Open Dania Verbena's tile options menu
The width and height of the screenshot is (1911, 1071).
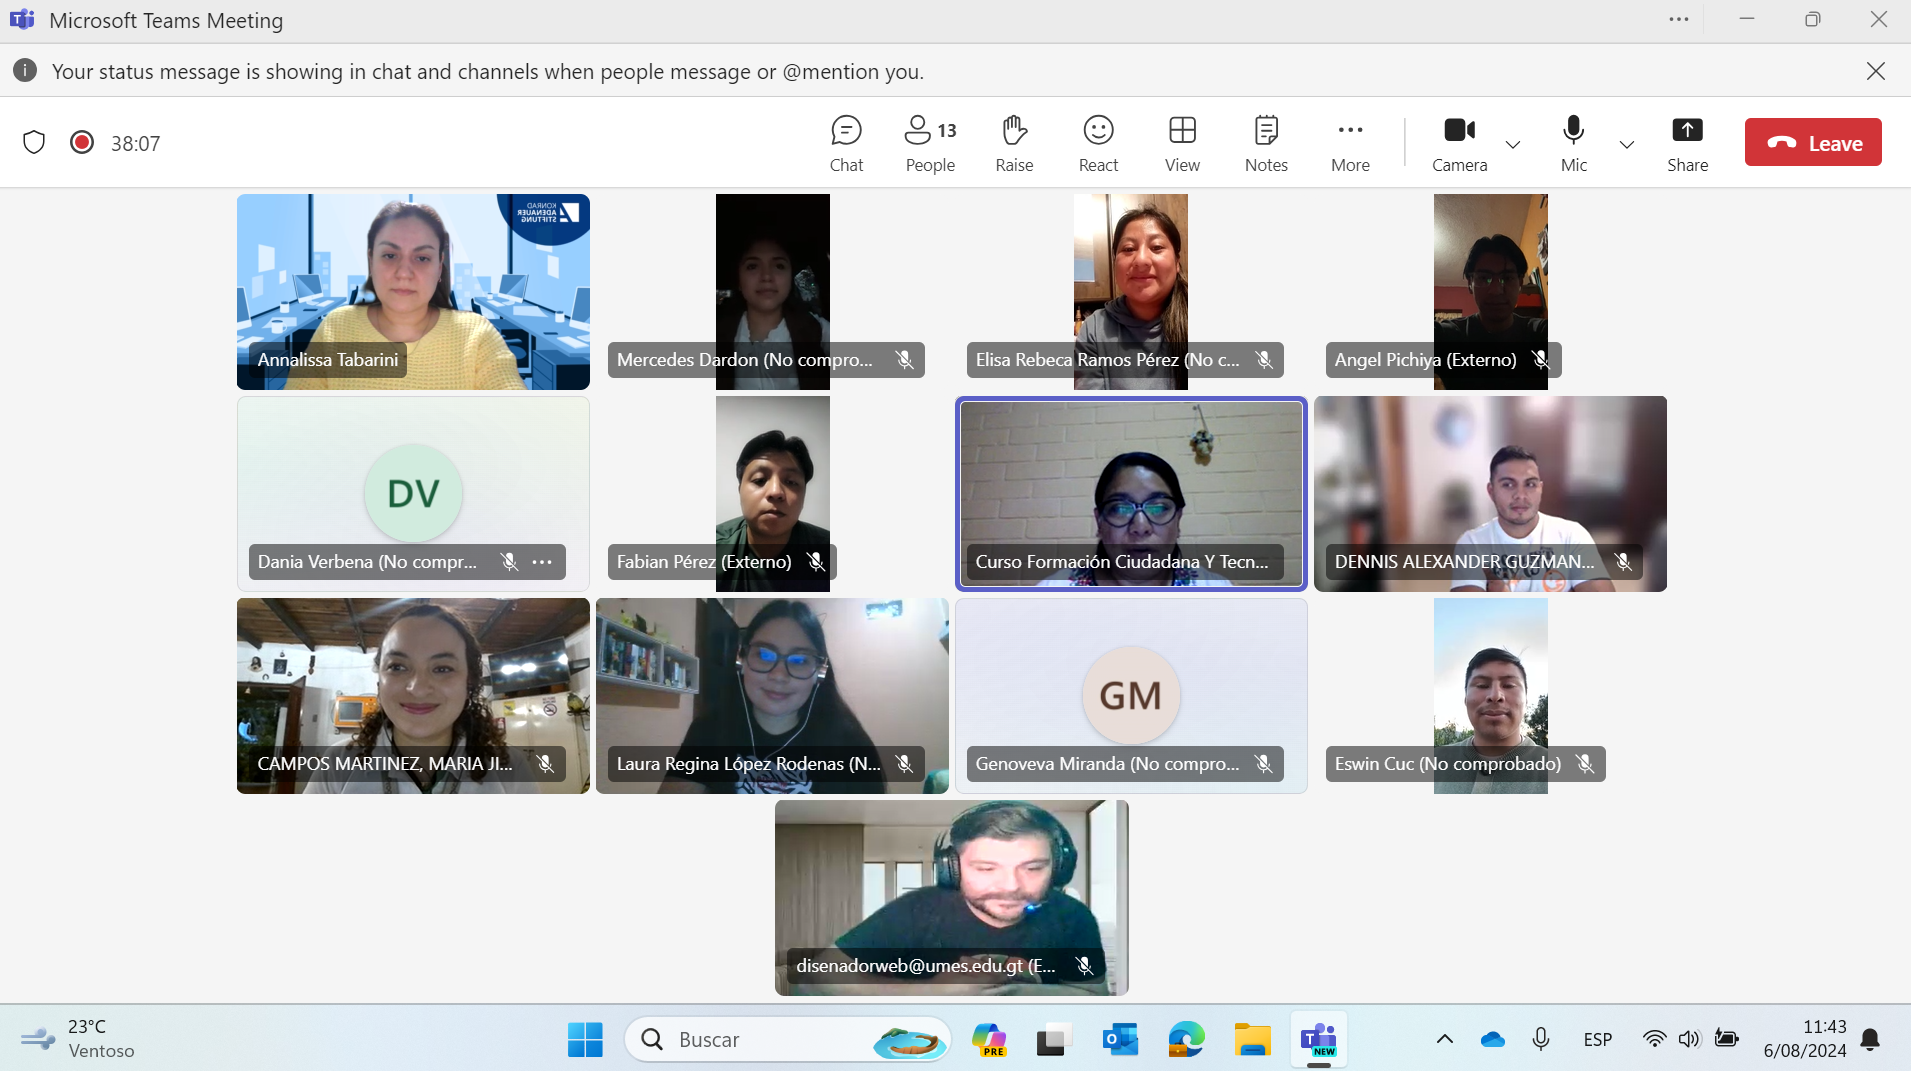click(542, 562)
